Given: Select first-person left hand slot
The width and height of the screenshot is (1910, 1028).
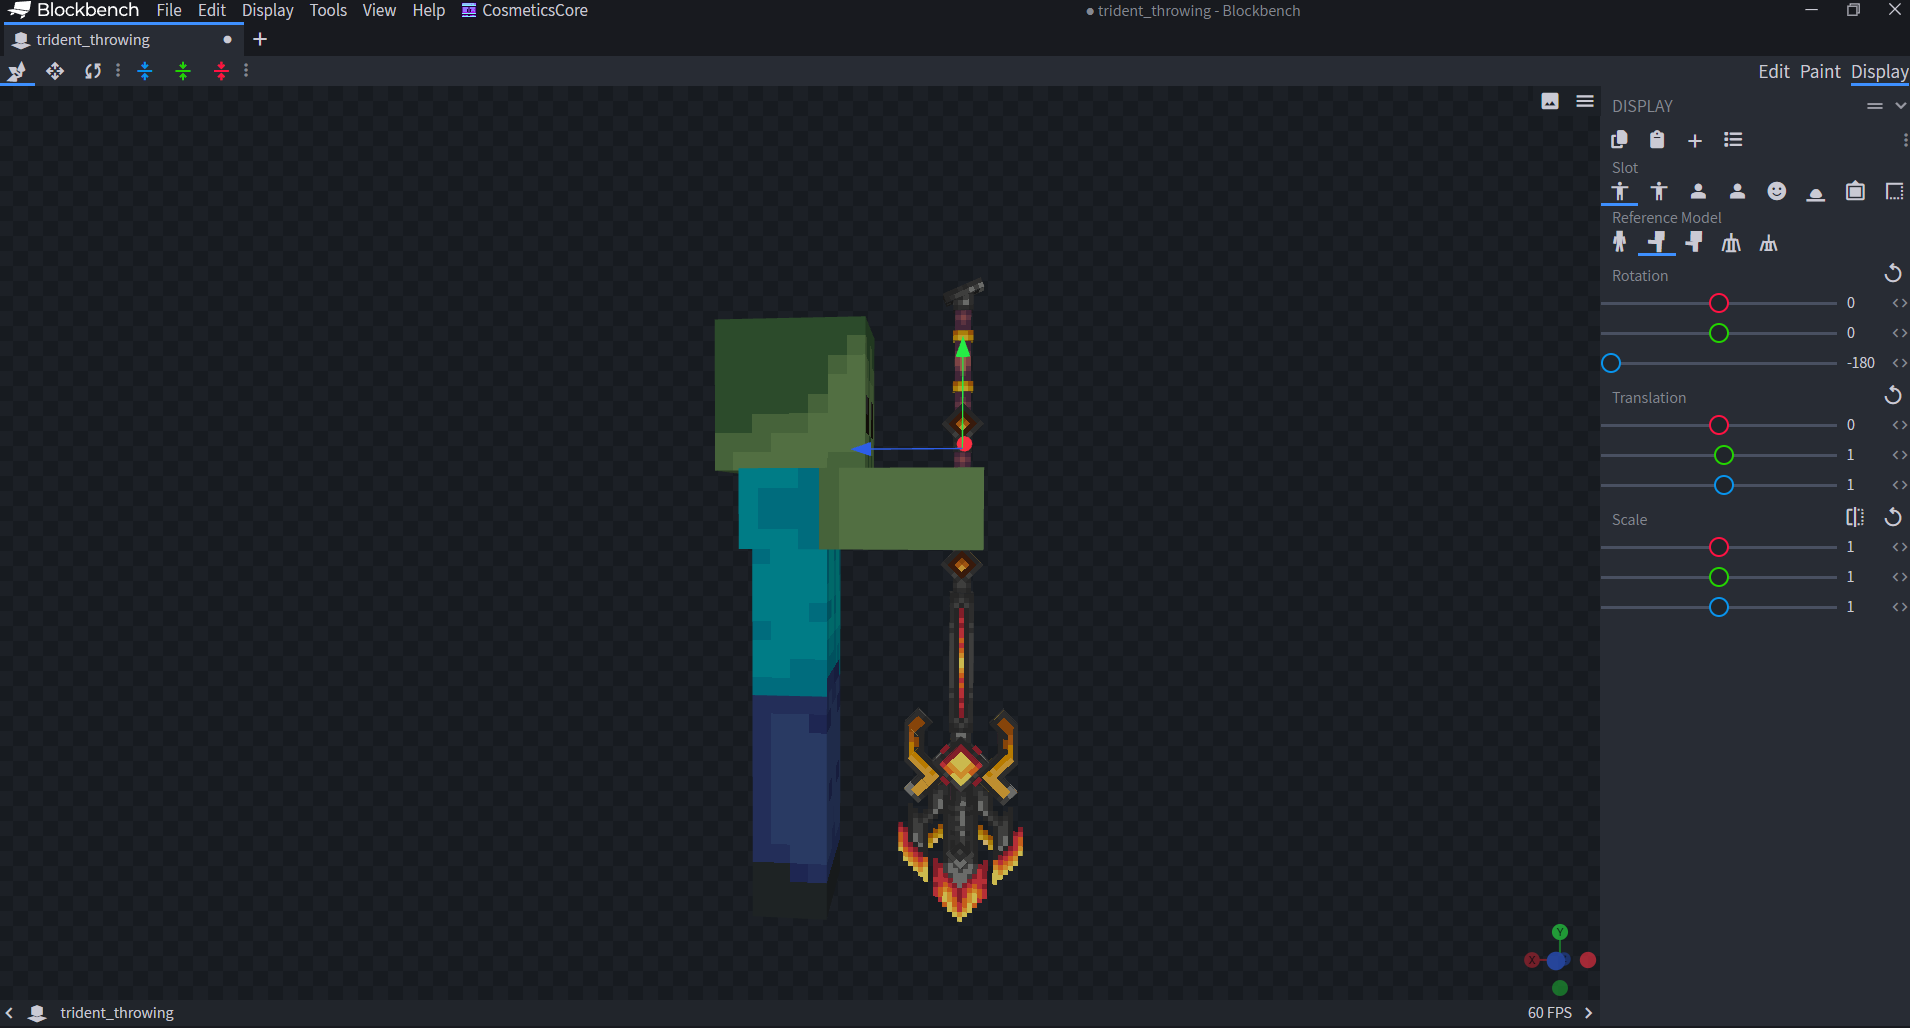Looking at the screenshot, I should [x=1737, y=191].
